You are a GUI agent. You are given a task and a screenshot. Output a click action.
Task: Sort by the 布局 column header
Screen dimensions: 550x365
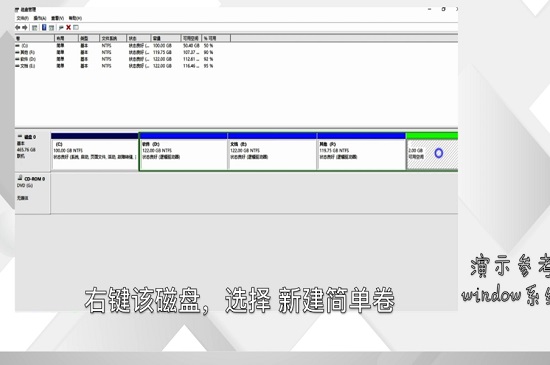pos(66,38)
